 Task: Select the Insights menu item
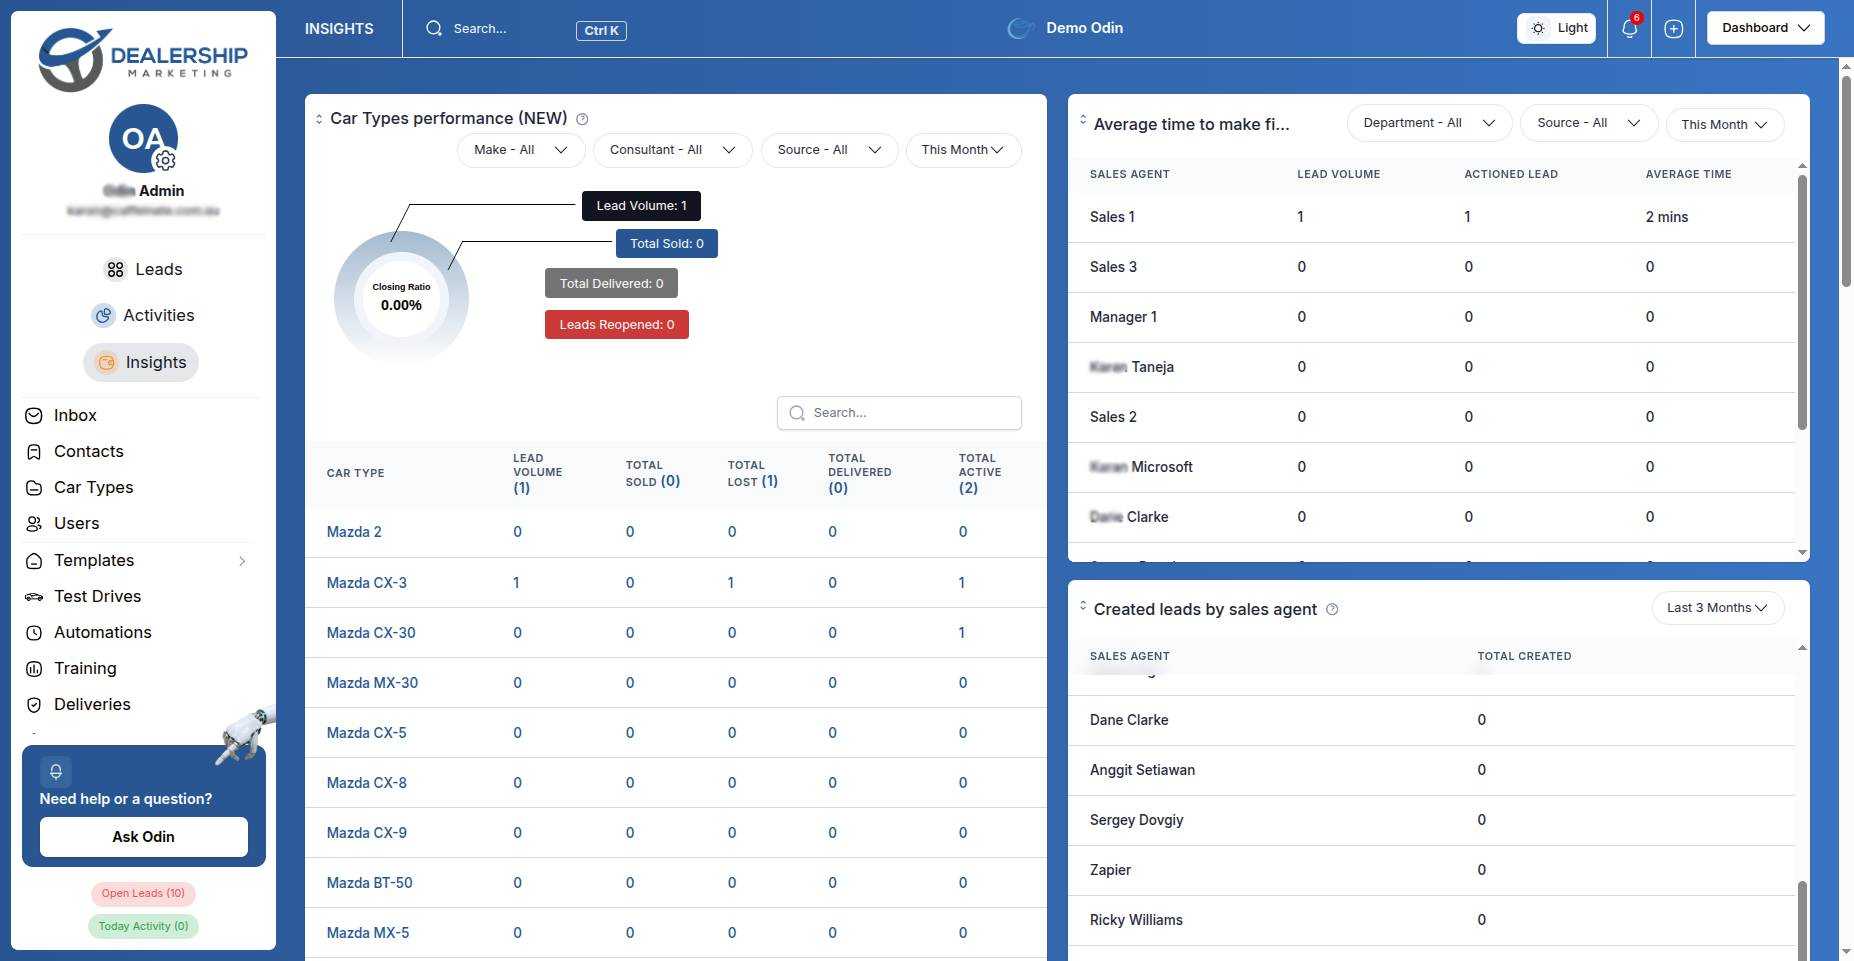(141, 363)
